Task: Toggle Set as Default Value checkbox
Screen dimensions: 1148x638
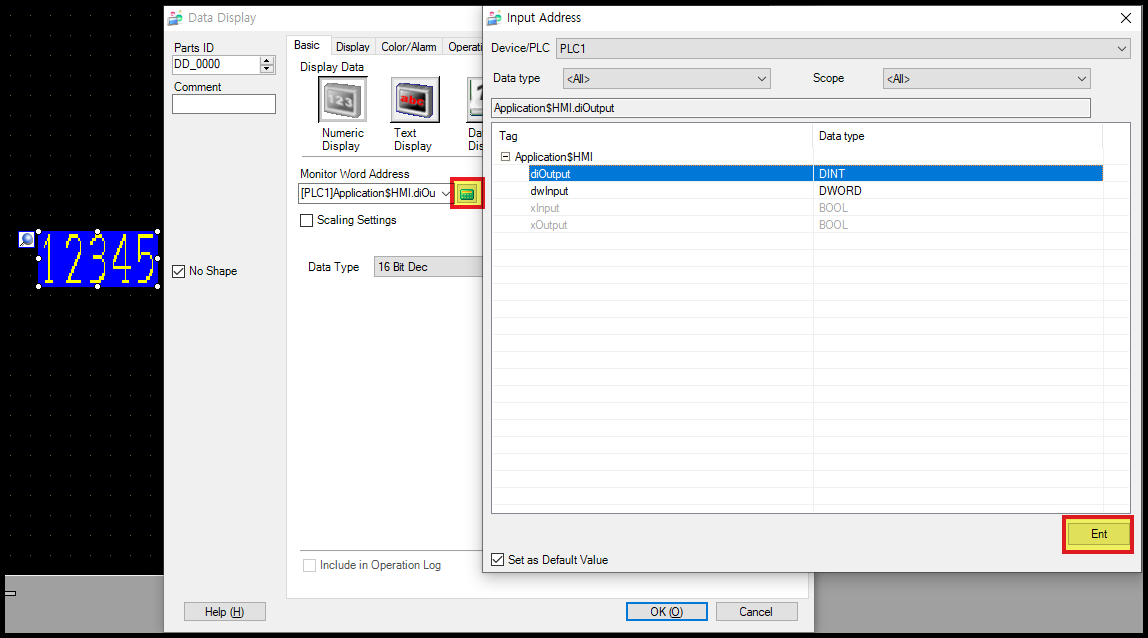Action: coord(498,560)
